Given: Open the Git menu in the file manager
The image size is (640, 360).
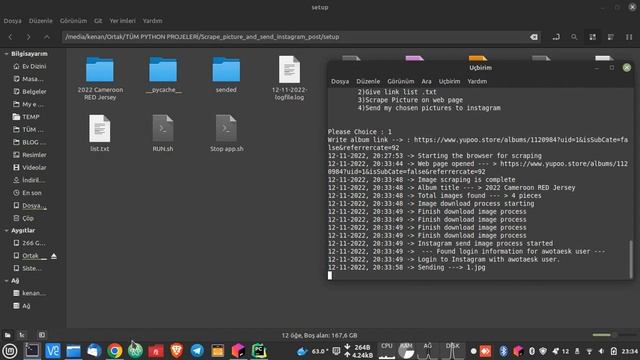Looking at the screenshot, I should (x=98, y=21).
